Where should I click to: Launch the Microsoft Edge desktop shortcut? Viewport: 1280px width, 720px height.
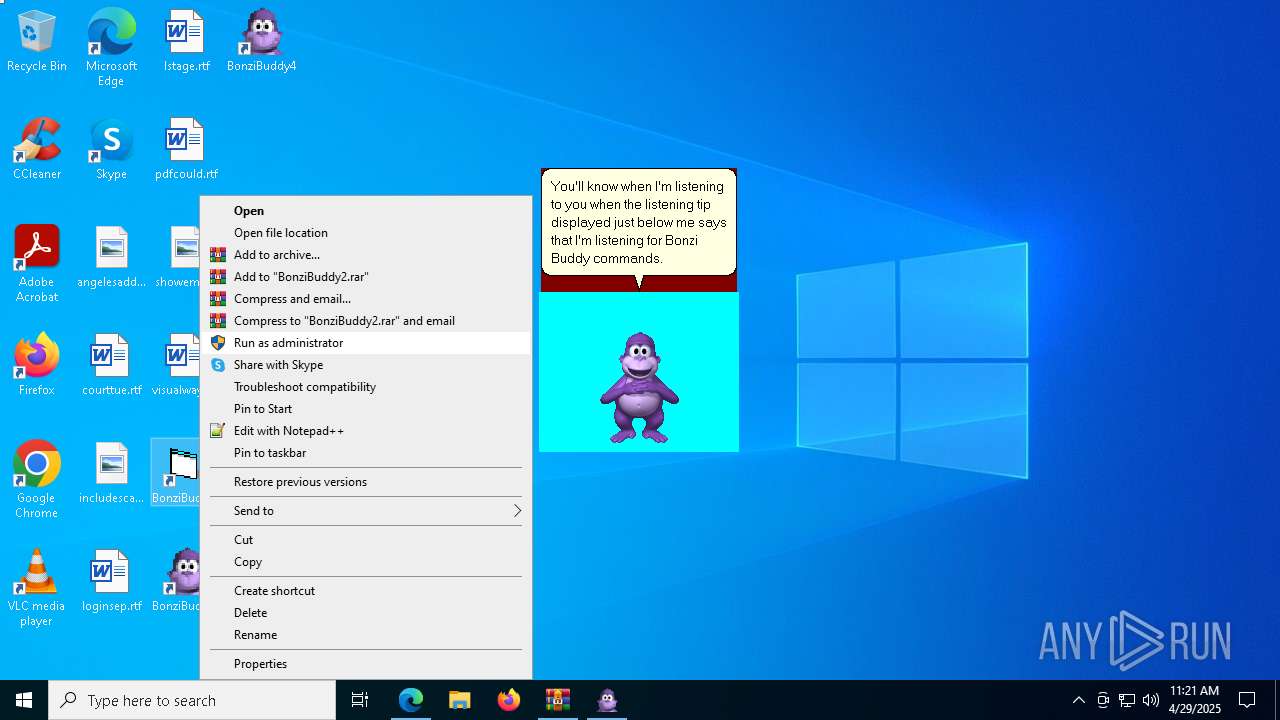[x=111, y=47]
